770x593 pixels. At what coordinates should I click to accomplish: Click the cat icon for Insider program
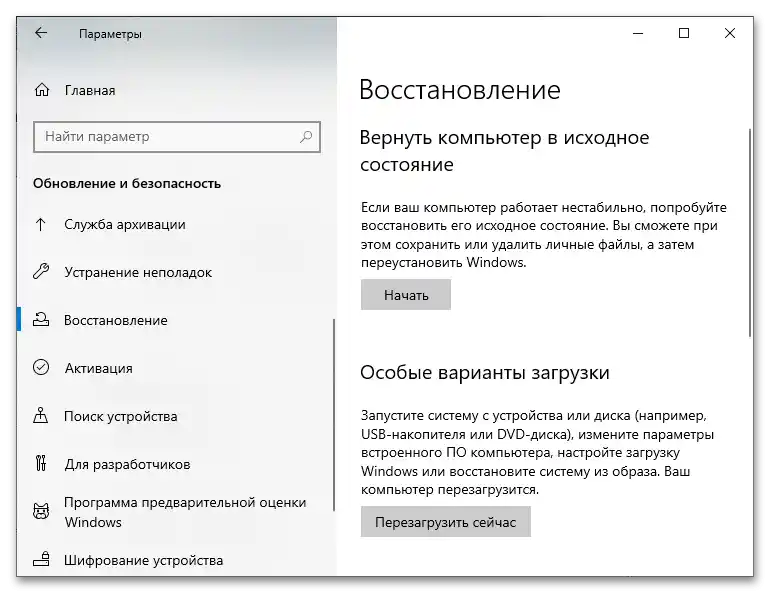point(41,512)
